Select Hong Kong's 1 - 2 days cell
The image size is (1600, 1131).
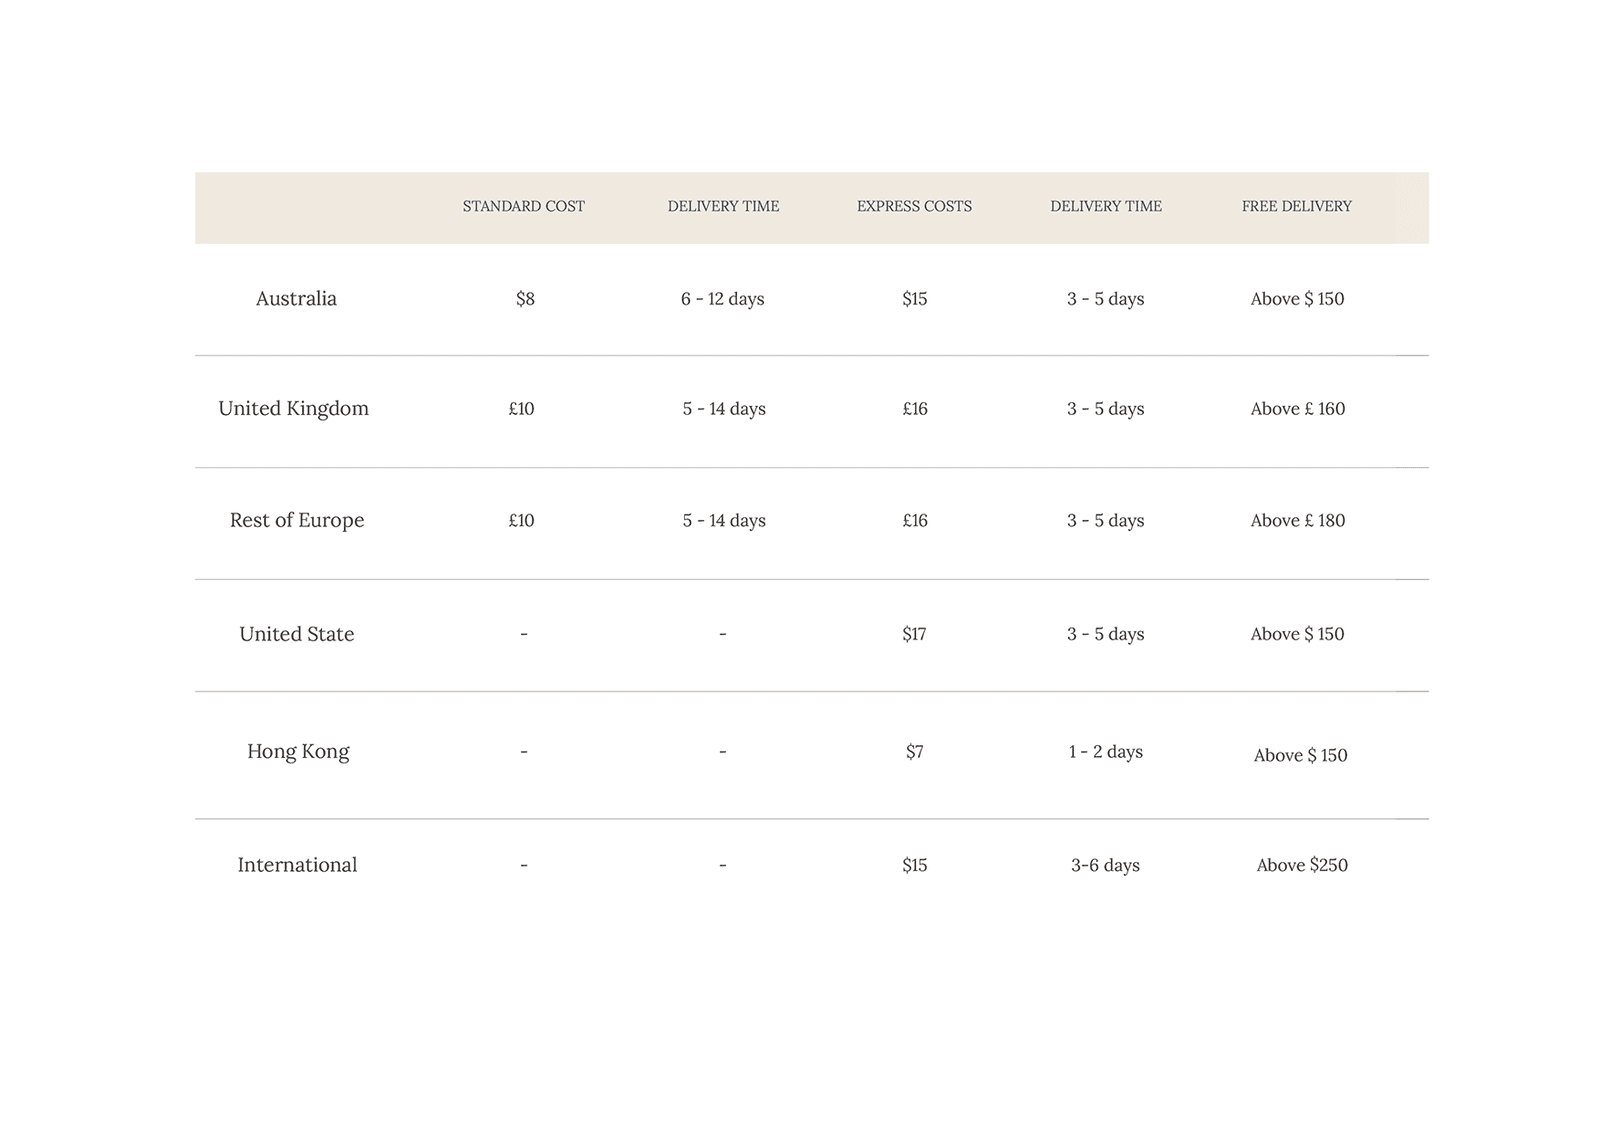(x=1105, y=752)
